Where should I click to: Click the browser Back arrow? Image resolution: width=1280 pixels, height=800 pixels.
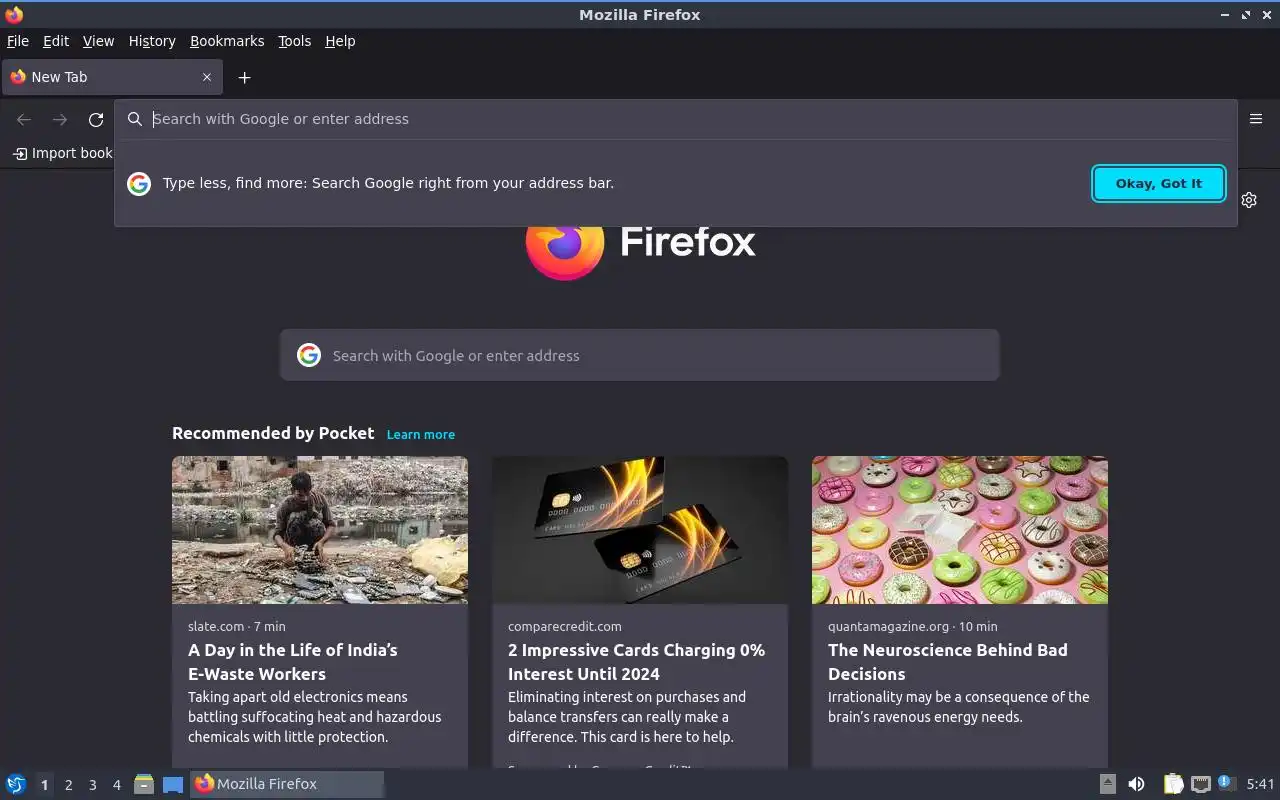(24, 120)
